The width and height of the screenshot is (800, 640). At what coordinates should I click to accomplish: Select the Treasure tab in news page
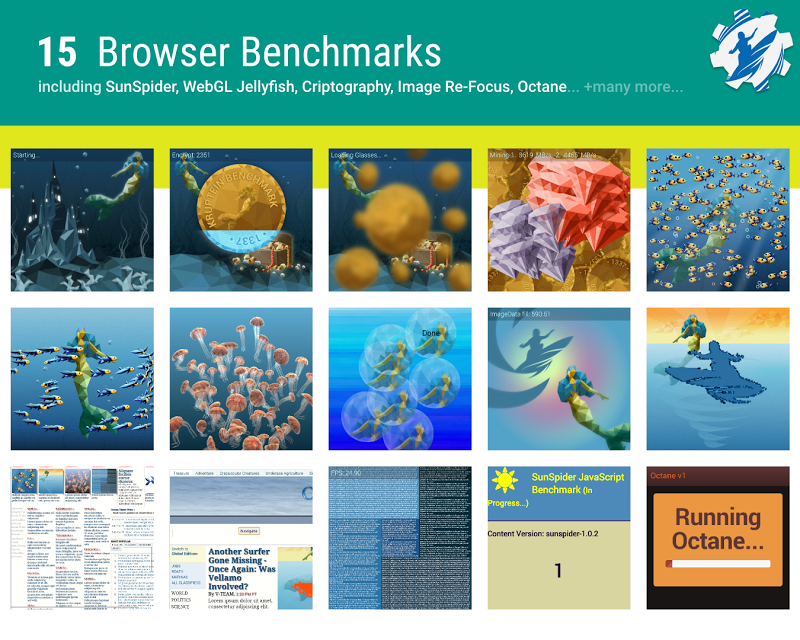tap(181, 473)
